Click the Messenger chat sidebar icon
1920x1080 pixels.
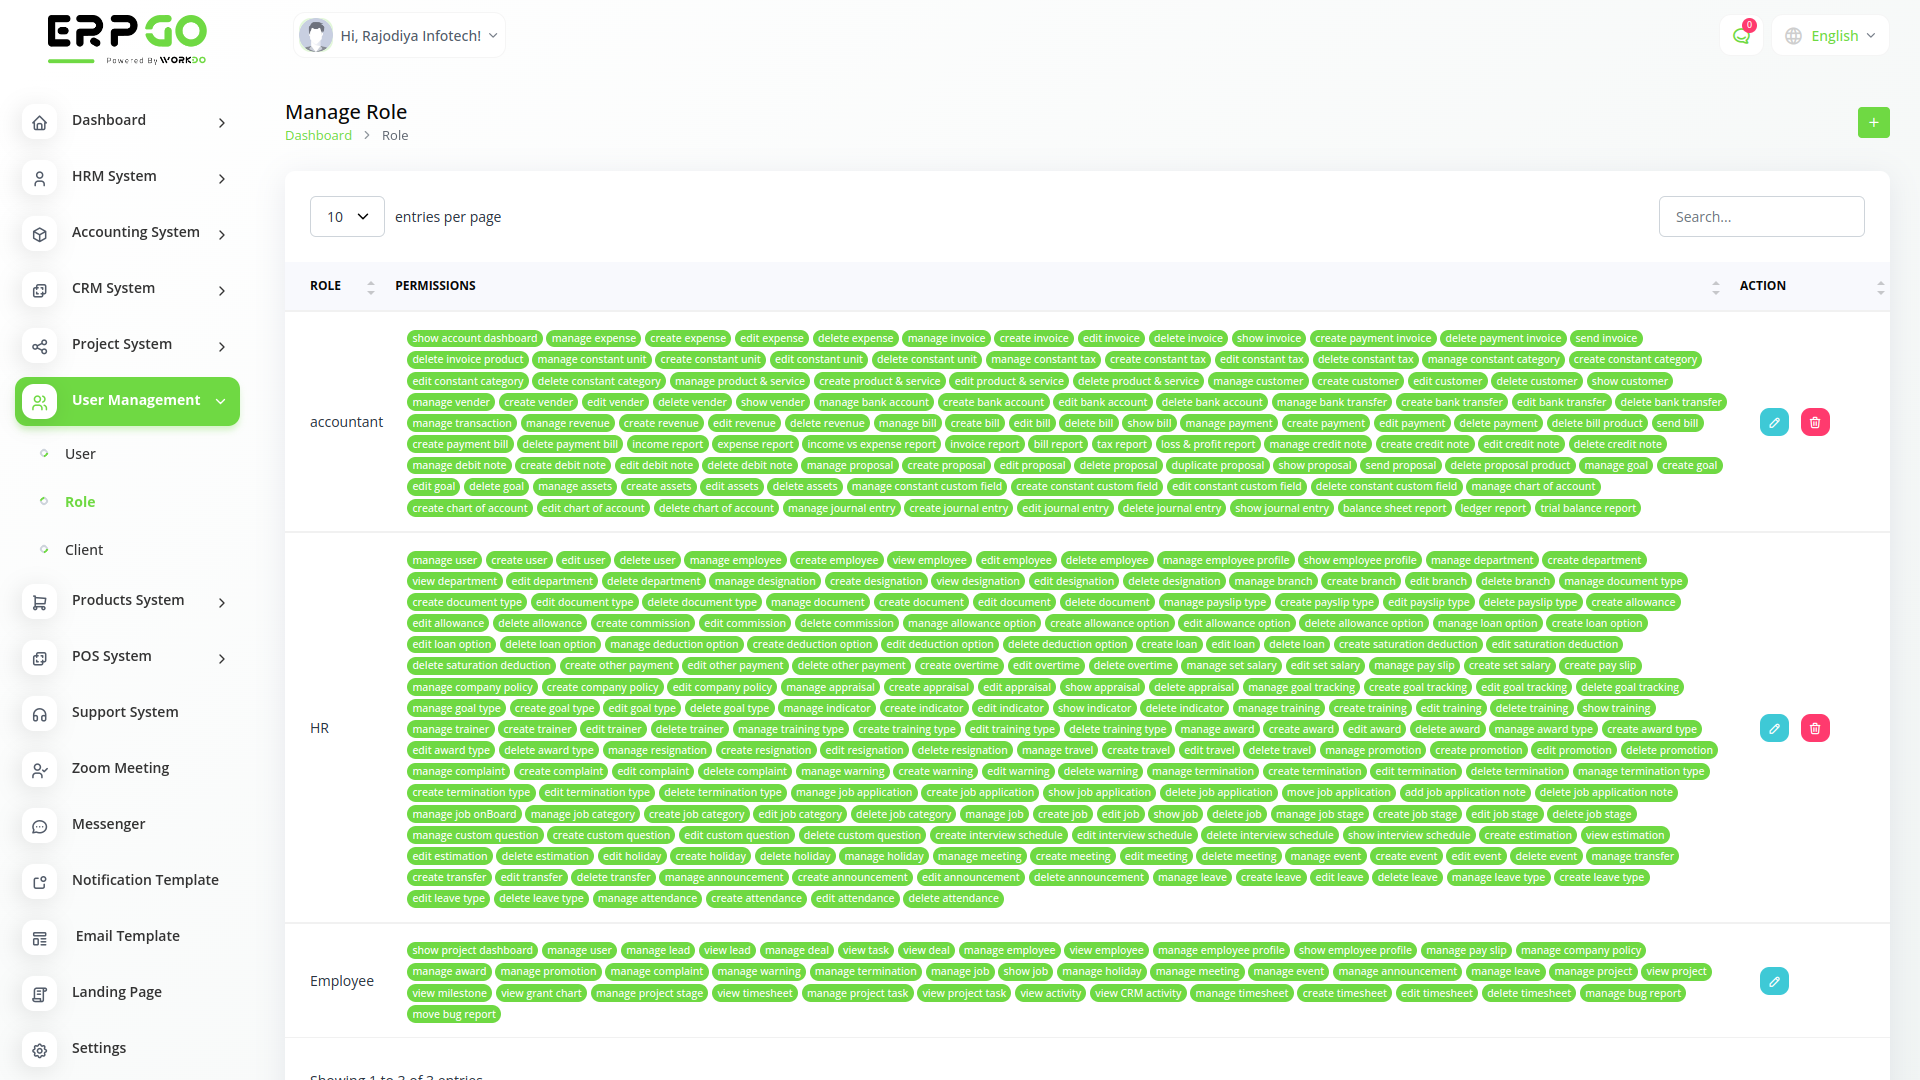point(40,826)
